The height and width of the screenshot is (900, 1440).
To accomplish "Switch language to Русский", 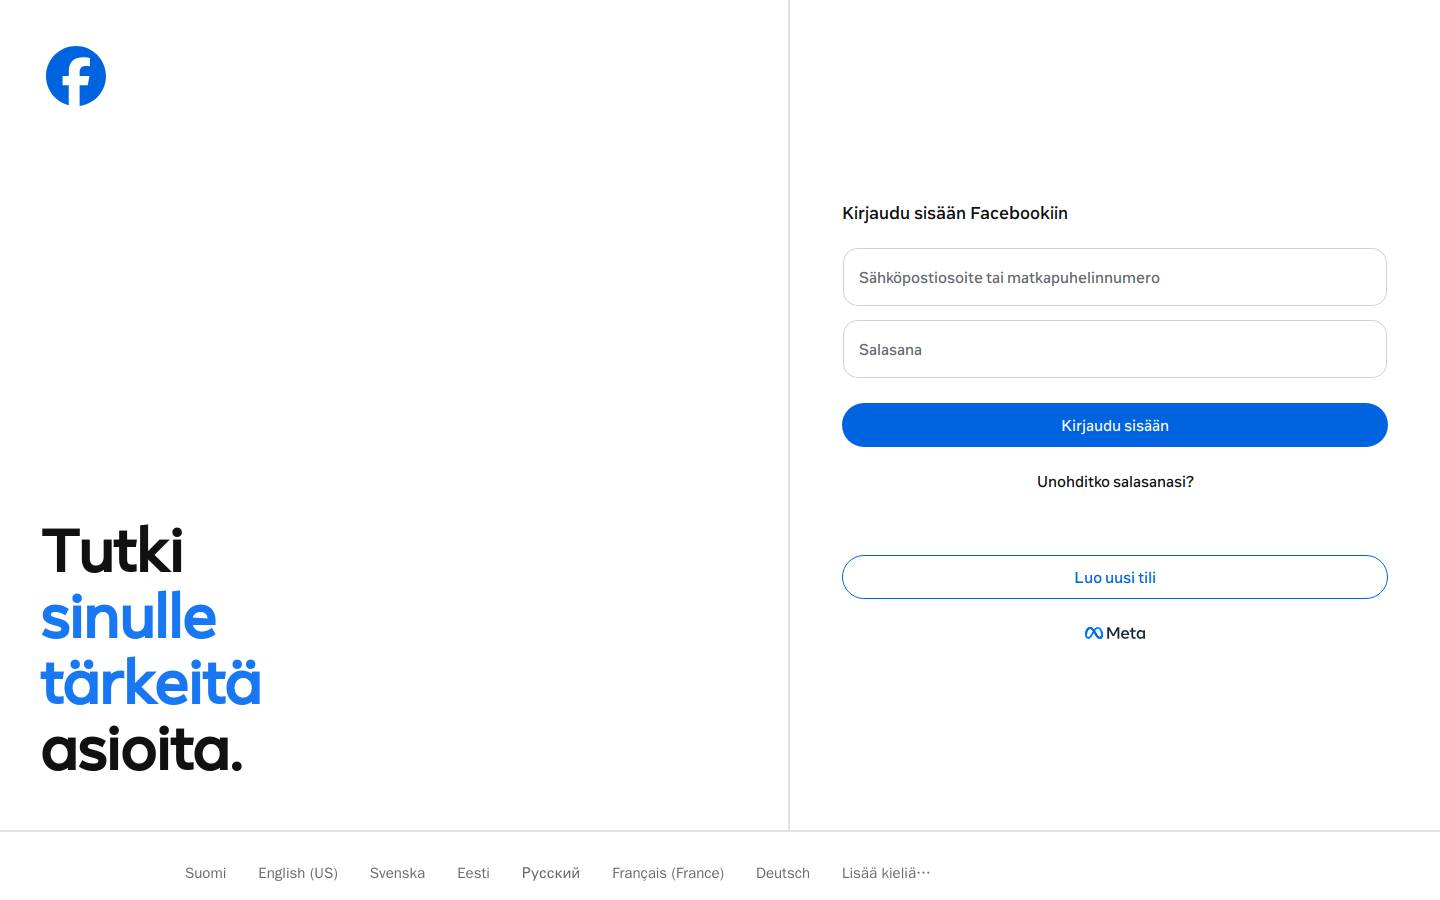I will click(x=551, y=873).
